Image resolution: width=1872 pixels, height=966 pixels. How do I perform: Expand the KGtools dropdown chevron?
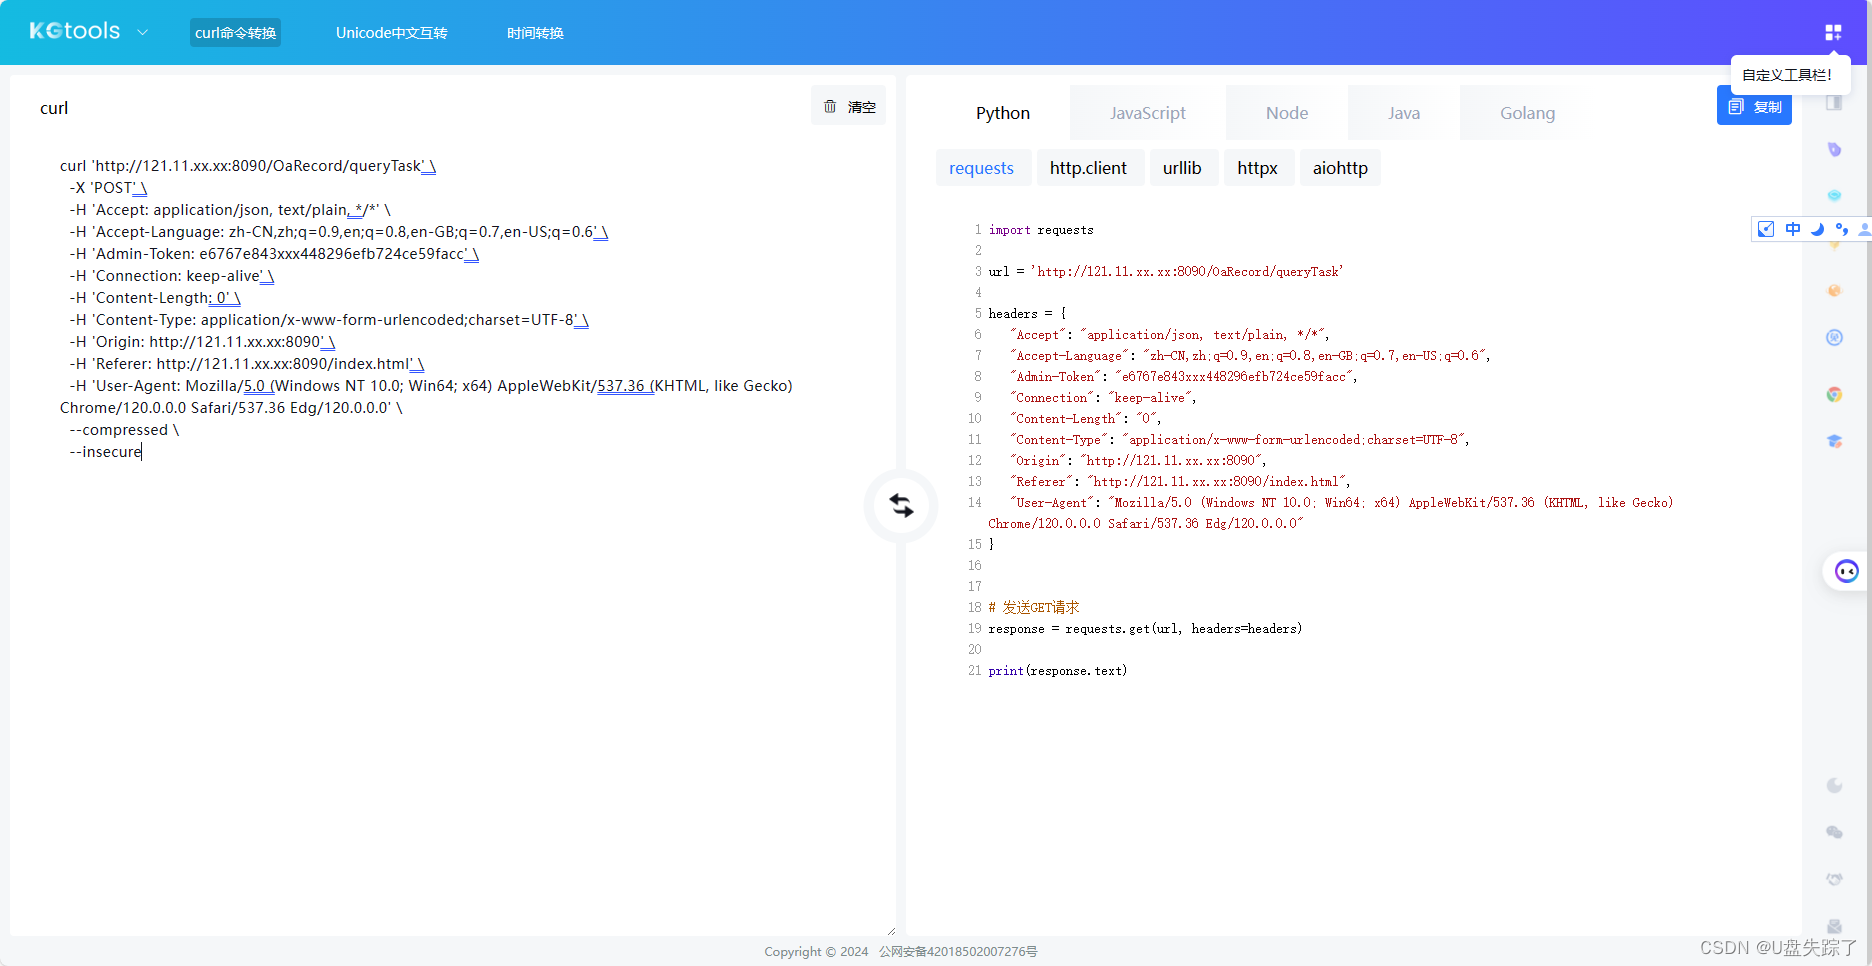point(143,33)
